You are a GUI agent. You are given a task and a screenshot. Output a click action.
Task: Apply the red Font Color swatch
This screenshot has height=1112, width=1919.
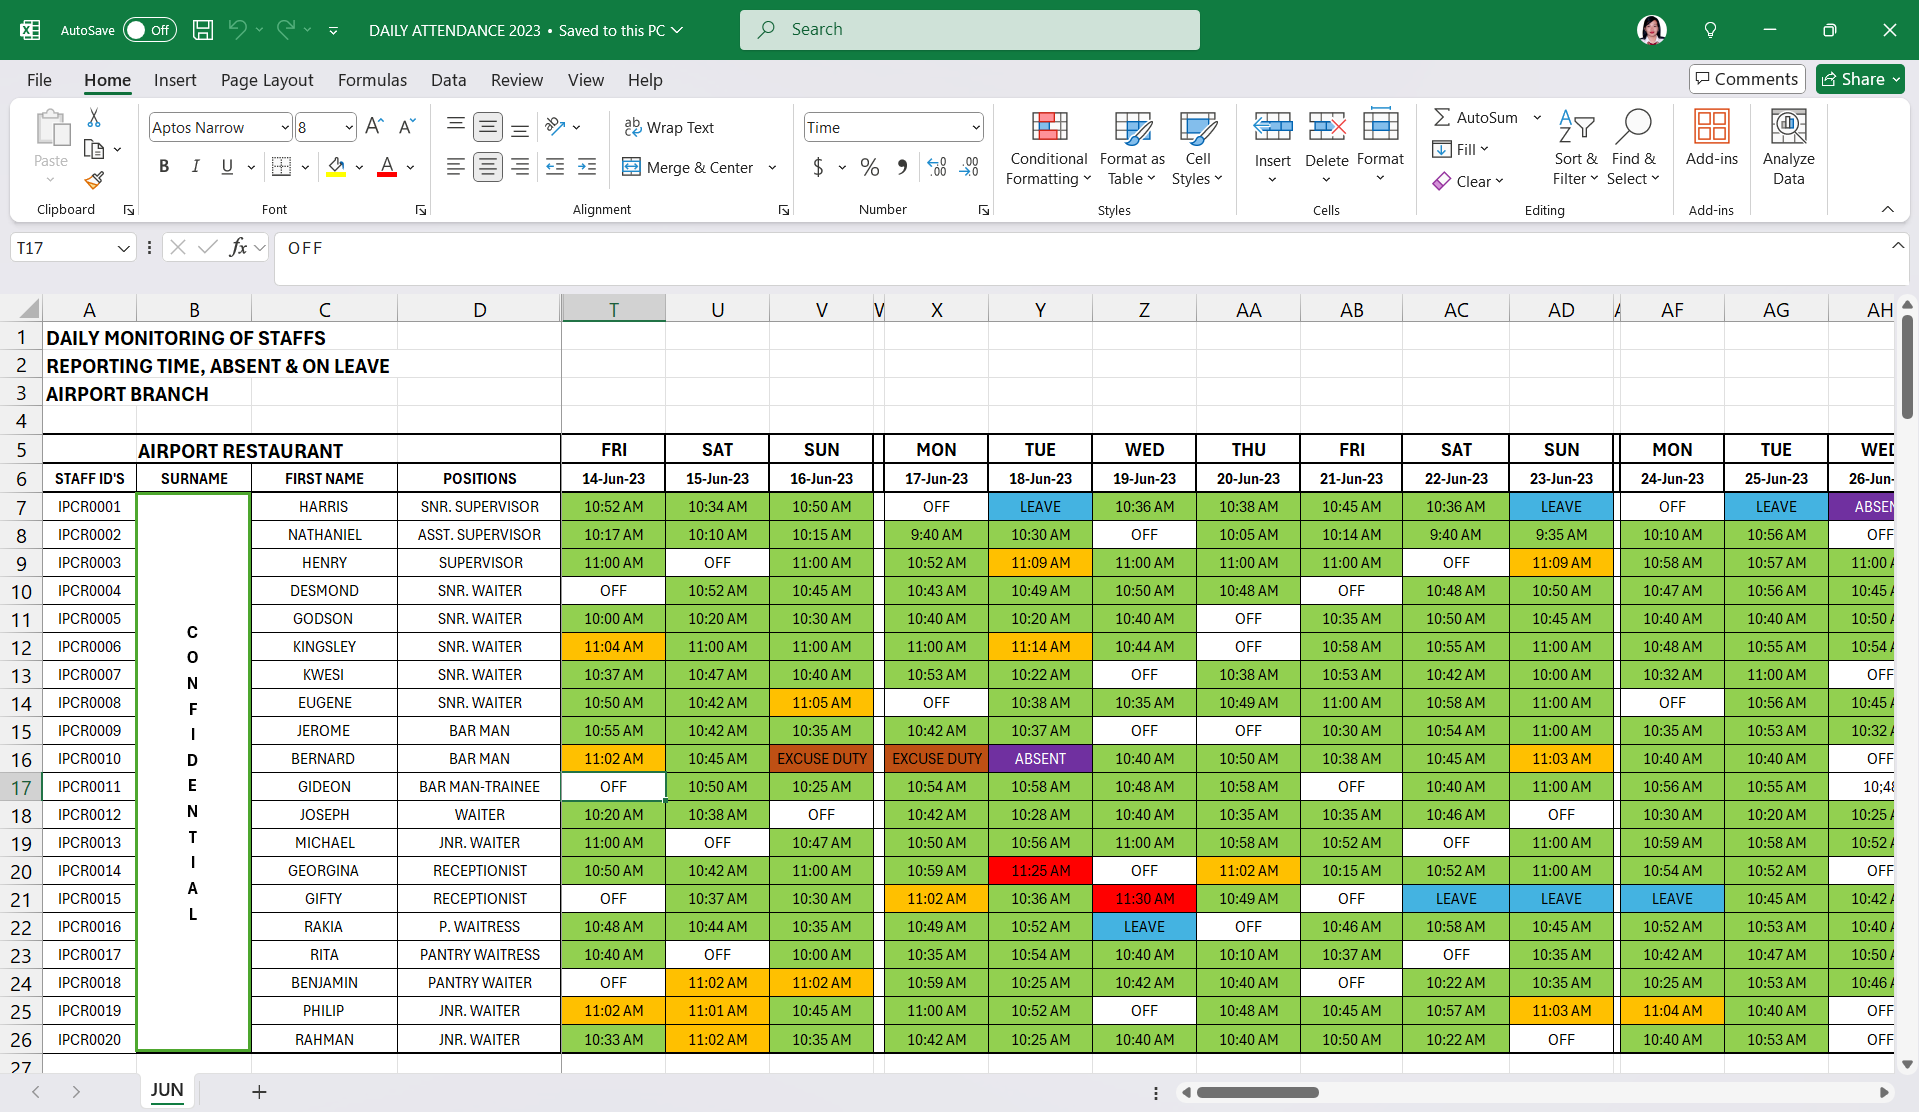(387, 167)
